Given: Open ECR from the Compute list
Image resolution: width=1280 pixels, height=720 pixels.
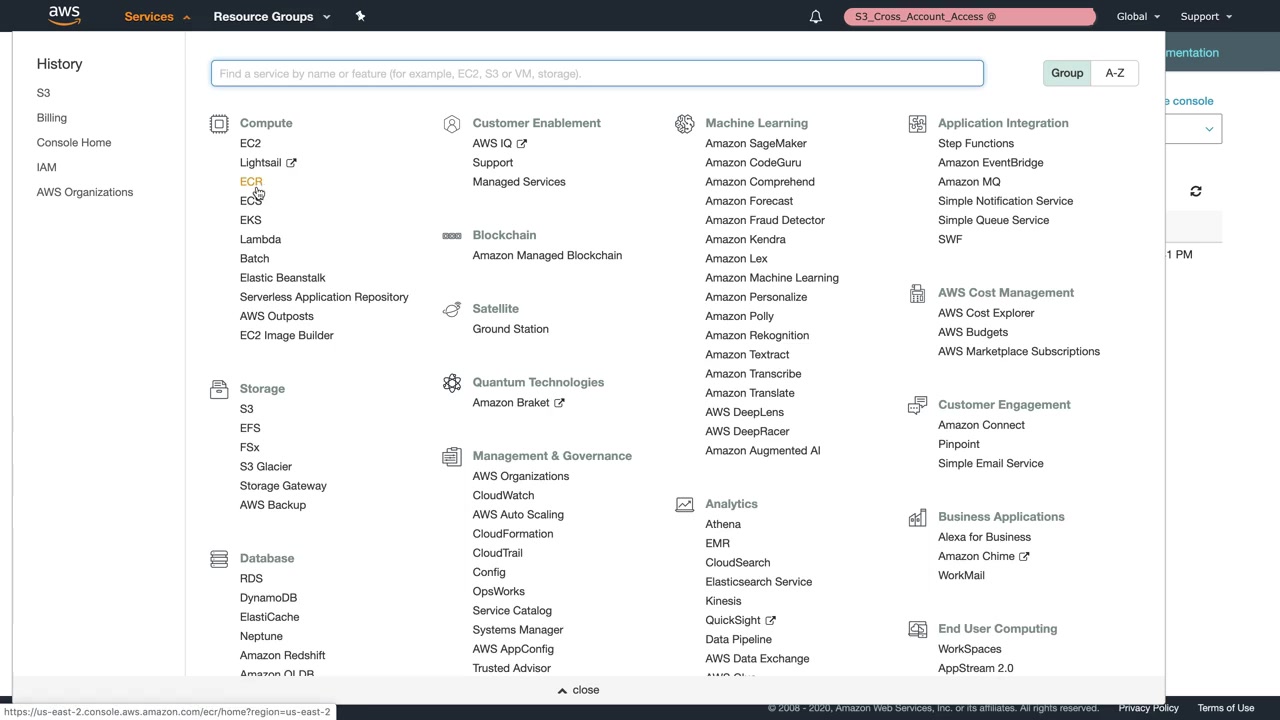Looking at the screenshot, I should coord(250,182).
